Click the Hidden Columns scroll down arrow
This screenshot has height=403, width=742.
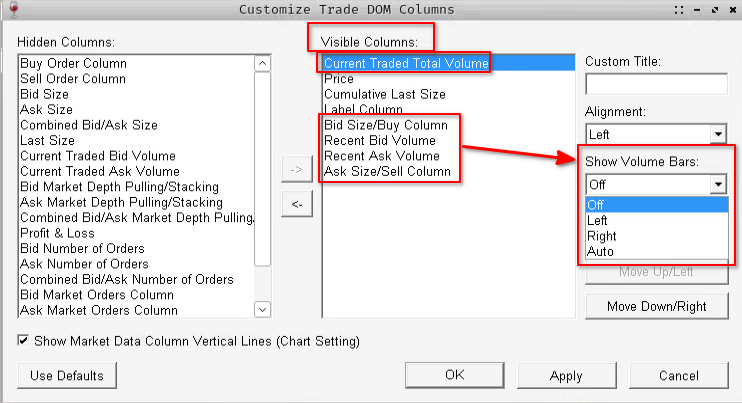263,310
